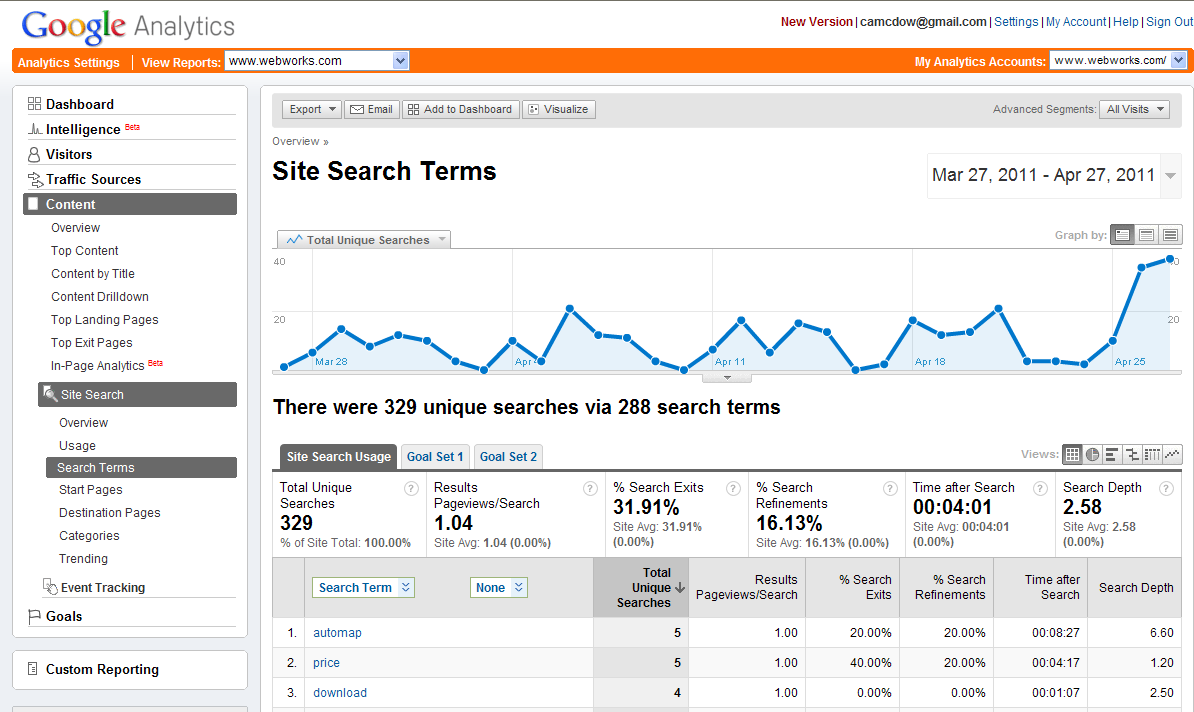The height and width of the screenshot is (712, 1194).
Task: Open Custom Reporting
Action: click(x=102, y=669)
